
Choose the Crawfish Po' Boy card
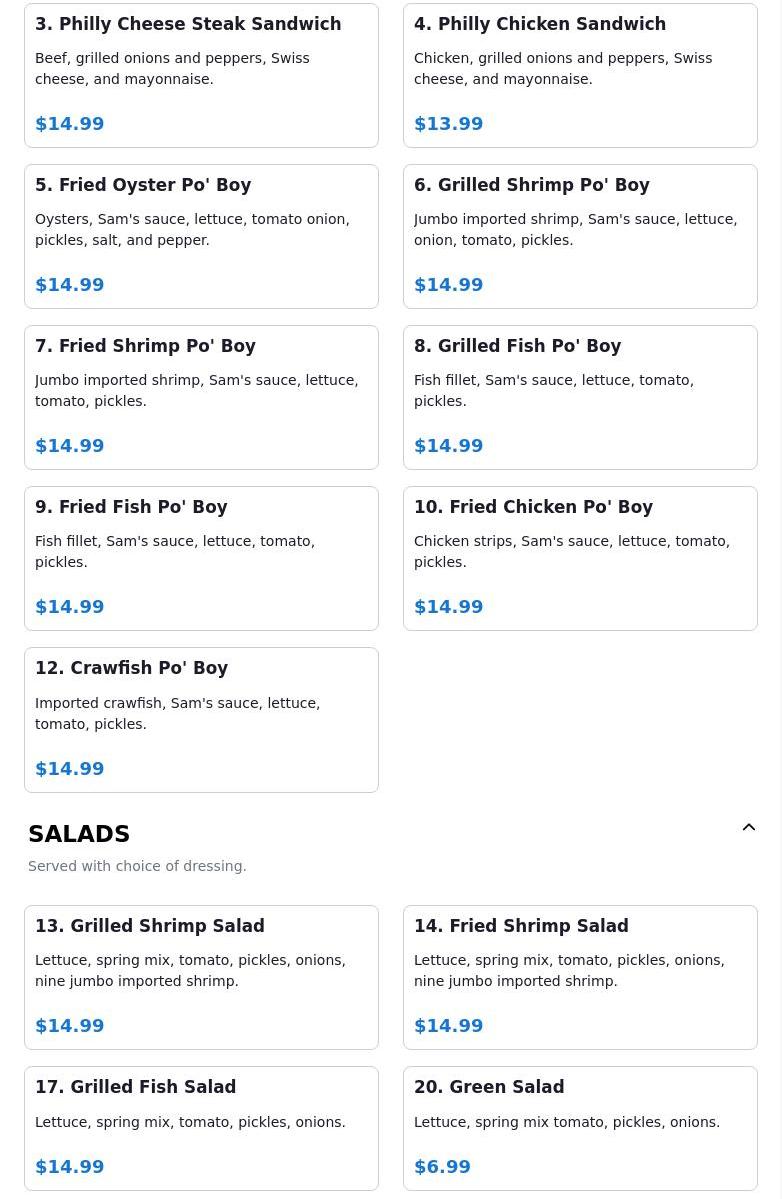[201, 720]
